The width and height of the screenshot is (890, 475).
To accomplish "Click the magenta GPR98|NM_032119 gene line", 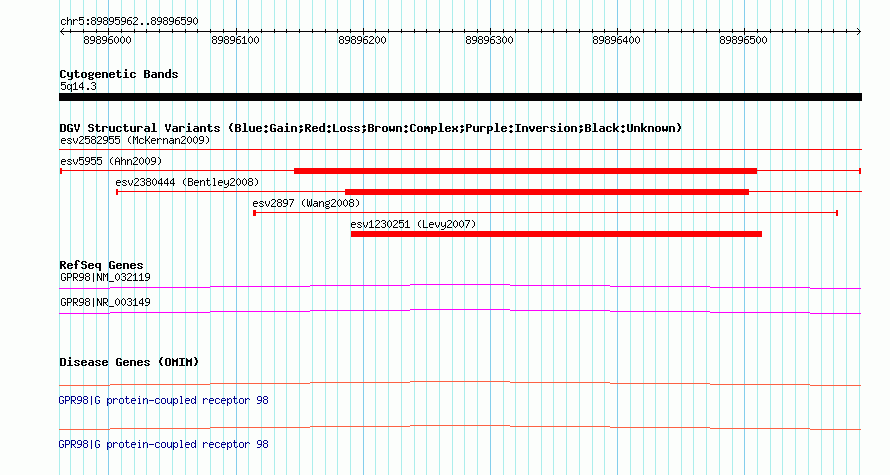I will click(x=460, y=287).
